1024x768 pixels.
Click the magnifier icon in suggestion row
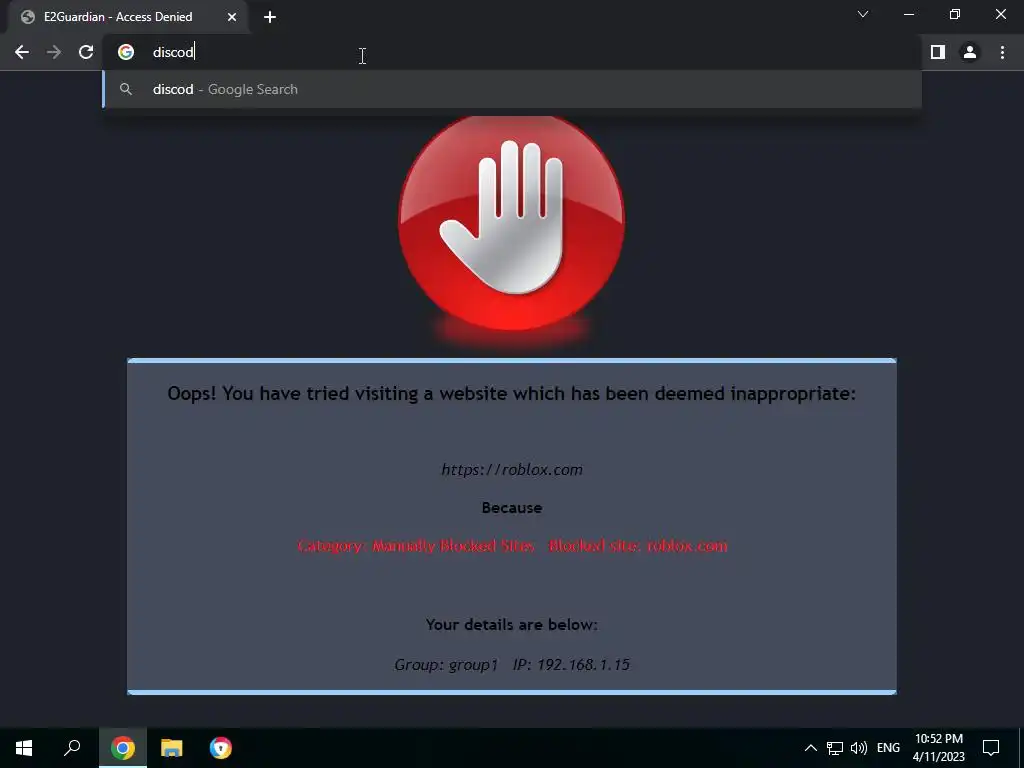[126, 89]
